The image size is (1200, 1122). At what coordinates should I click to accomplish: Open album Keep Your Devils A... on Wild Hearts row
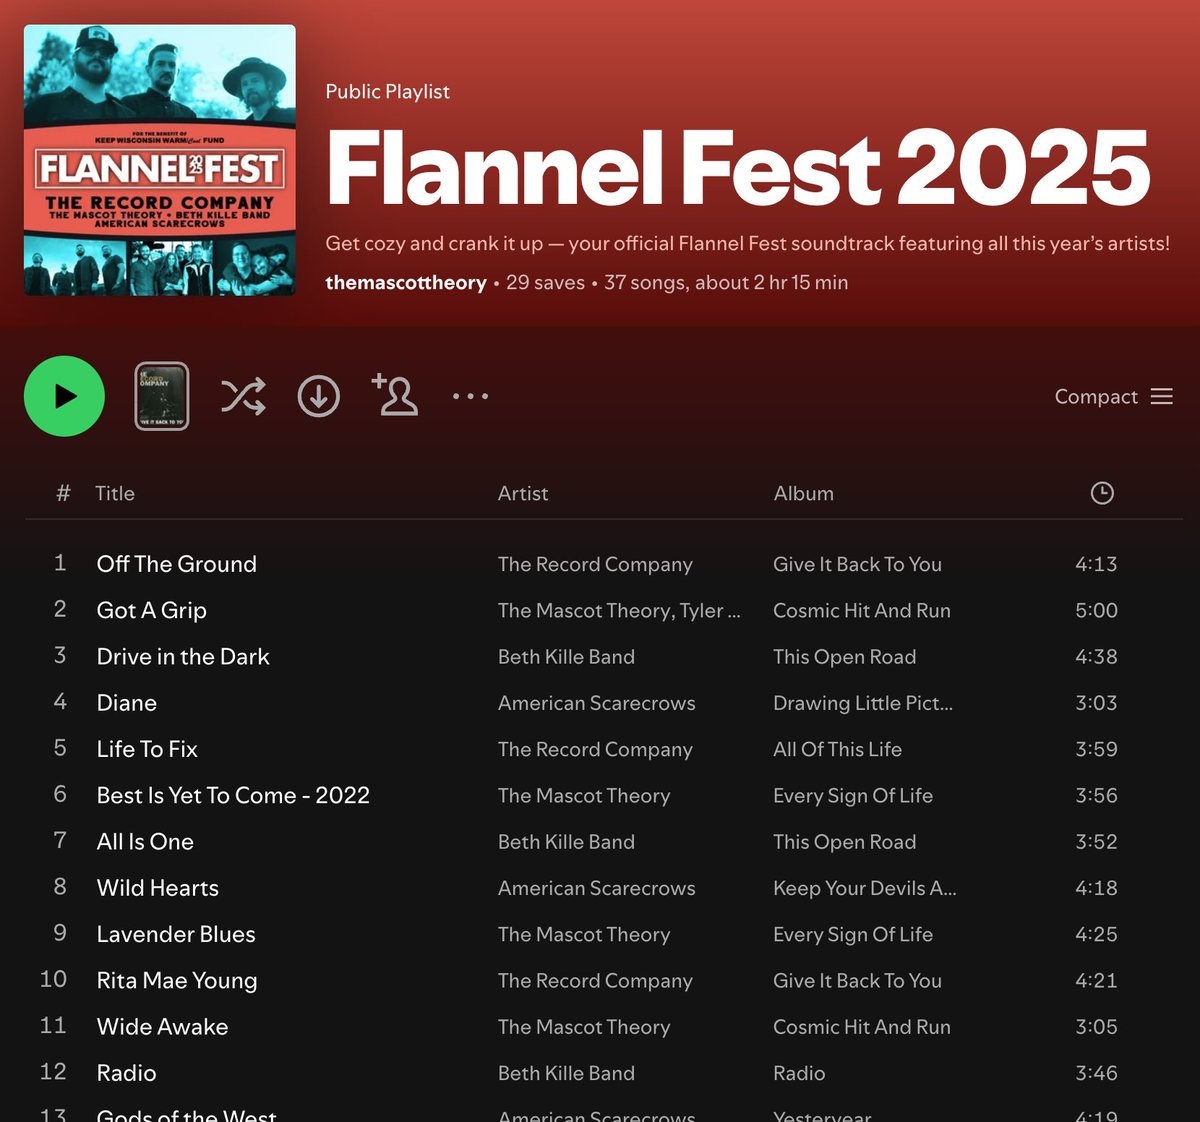coord(865,888)
